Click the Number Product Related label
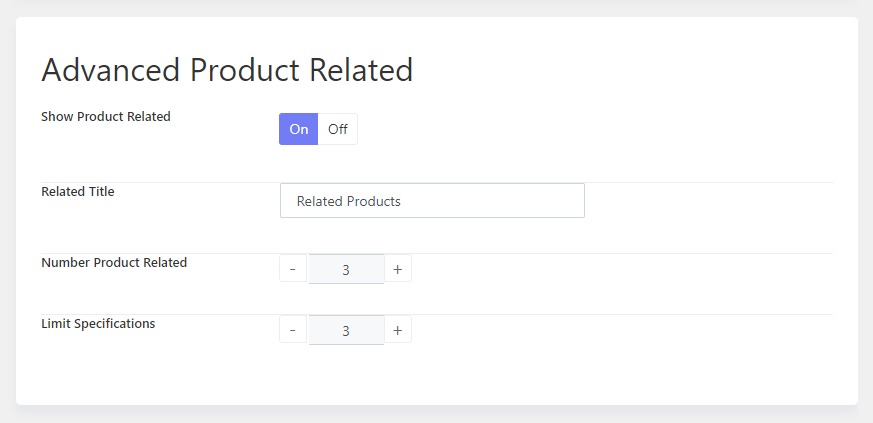Viewport: 873px width, 423px height. tap(114, 262)
